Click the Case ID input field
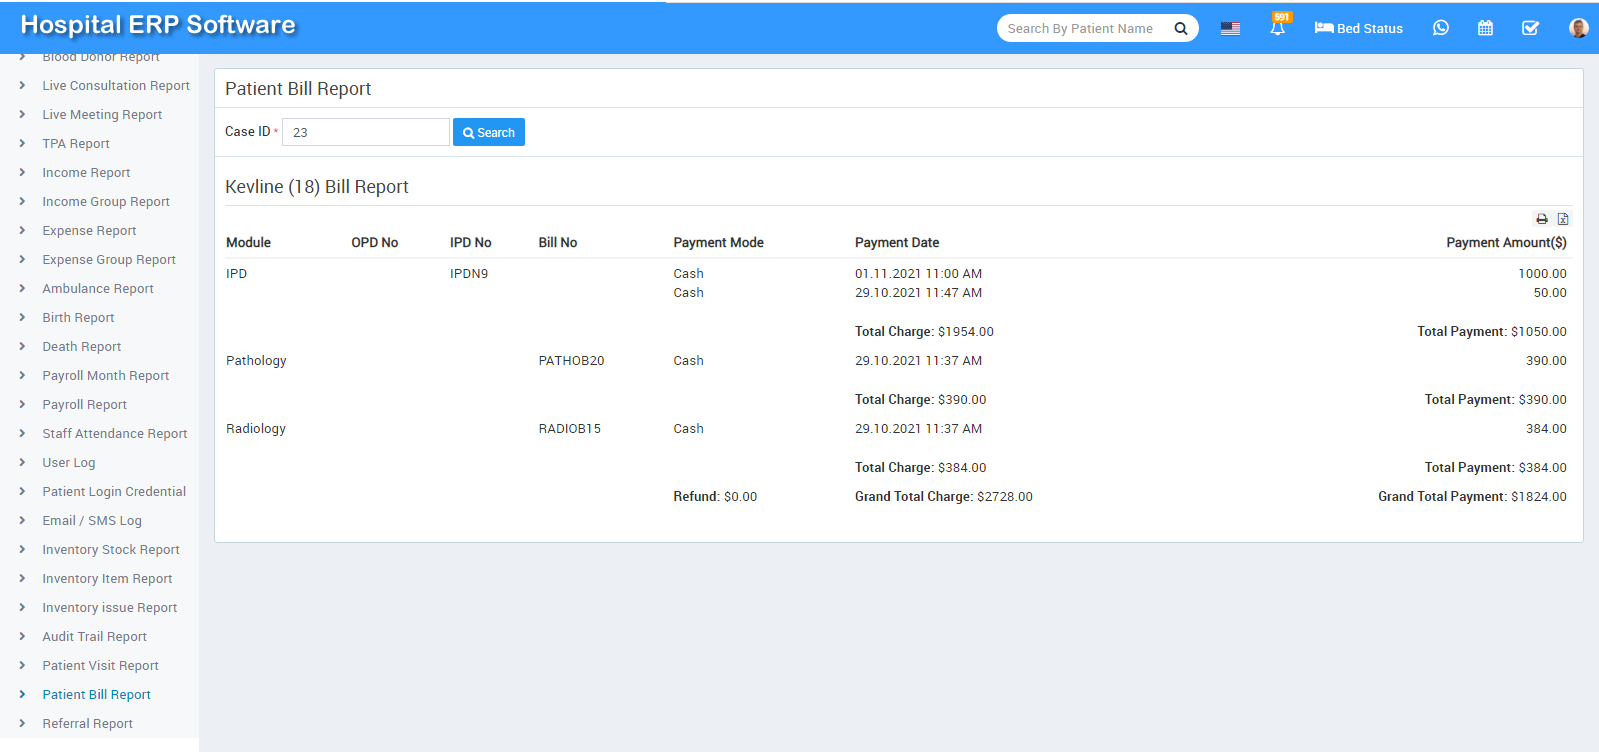 (x=365, y=132)
